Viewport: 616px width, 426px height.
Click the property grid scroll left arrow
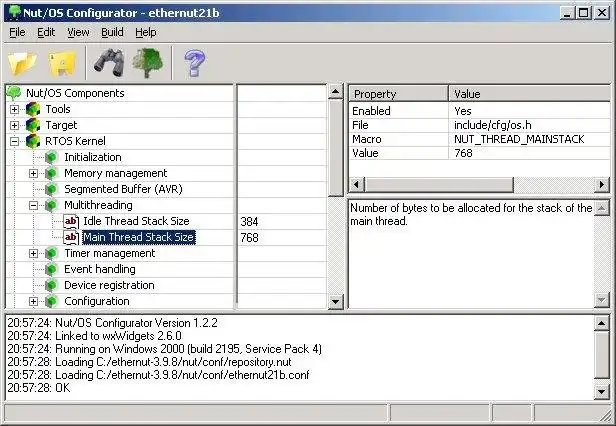pos(356,184)
